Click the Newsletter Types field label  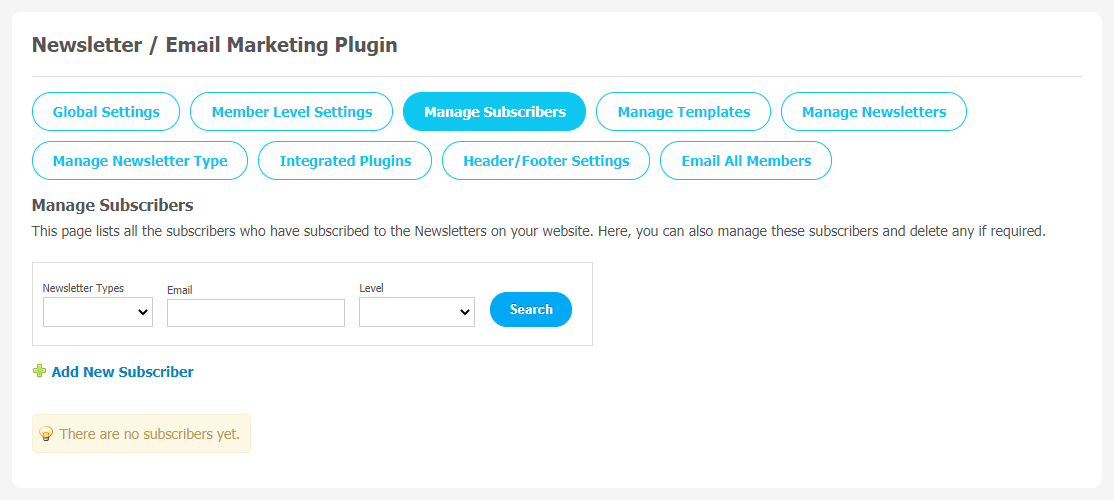83,288
